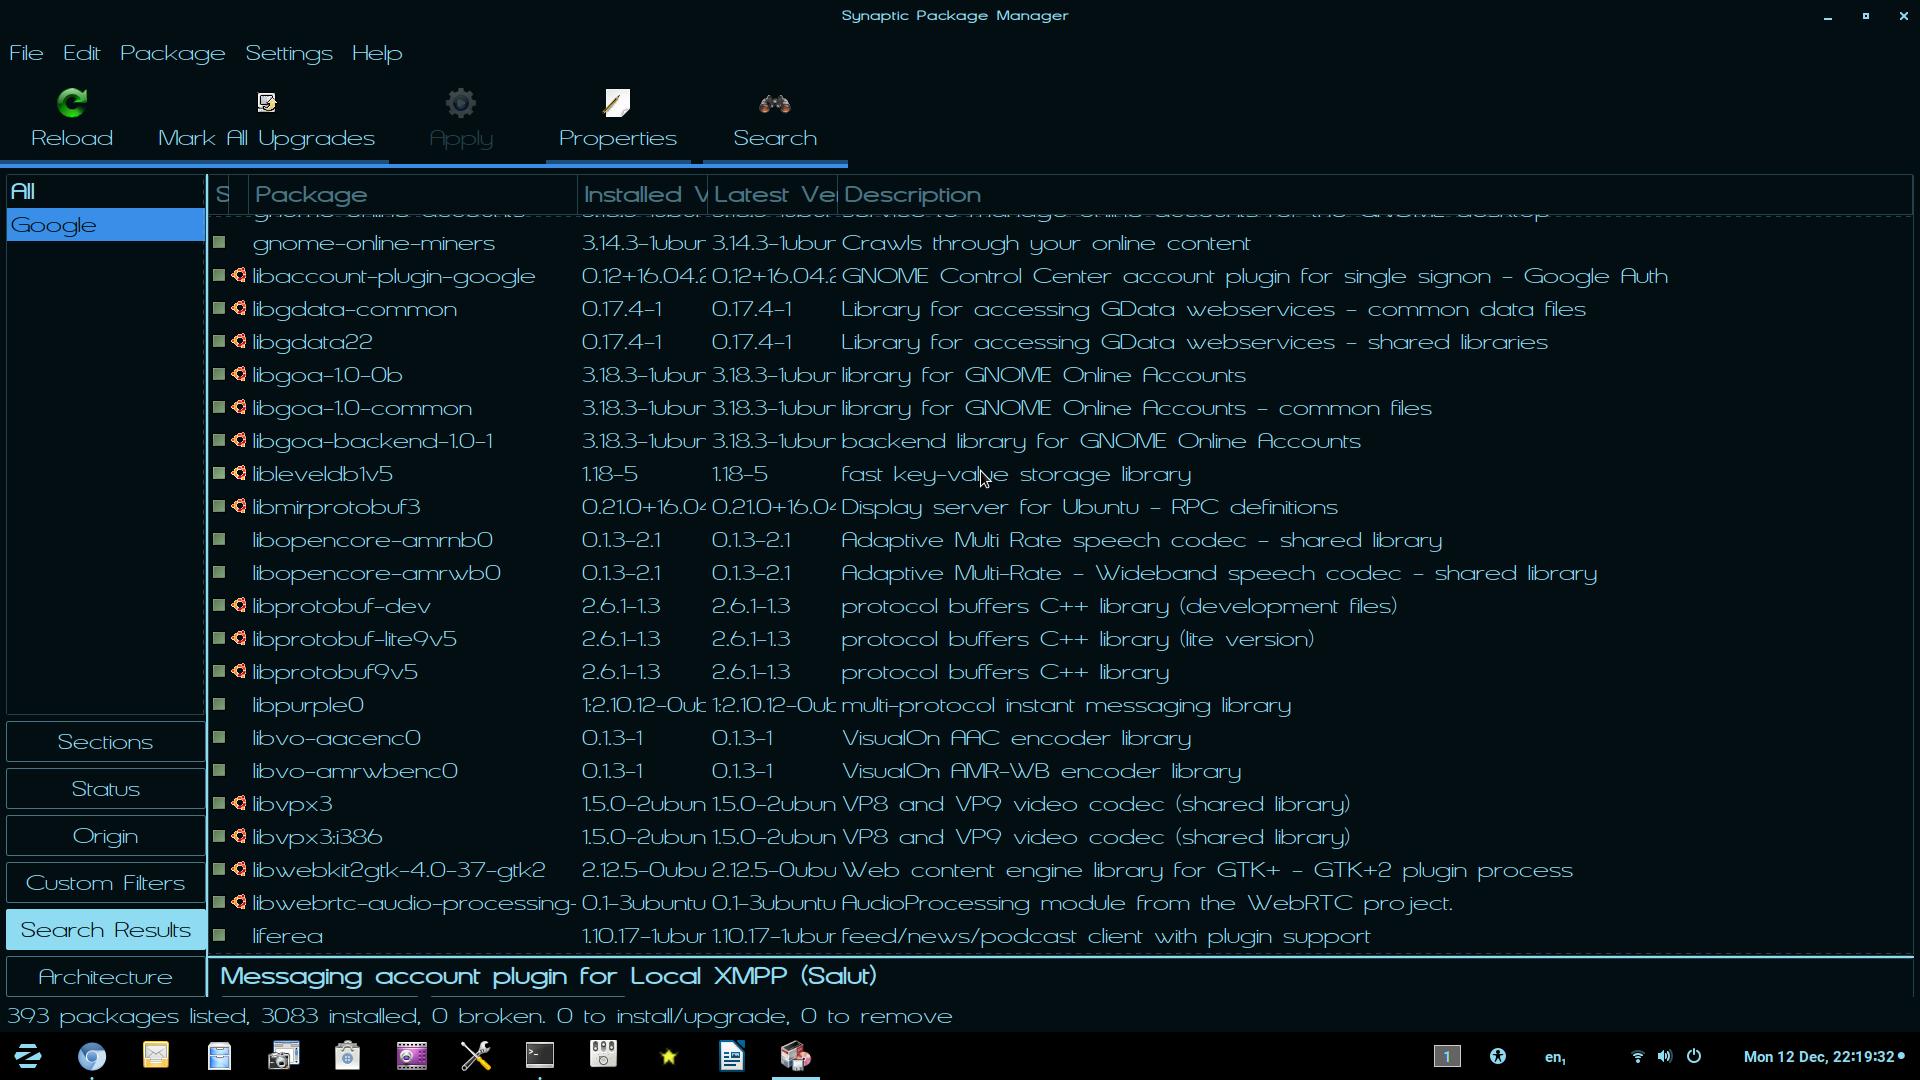Open the Settings menu
The width and height of the screenshot is (1920, 1080).
pyautogui.click(x=288, y=53)
